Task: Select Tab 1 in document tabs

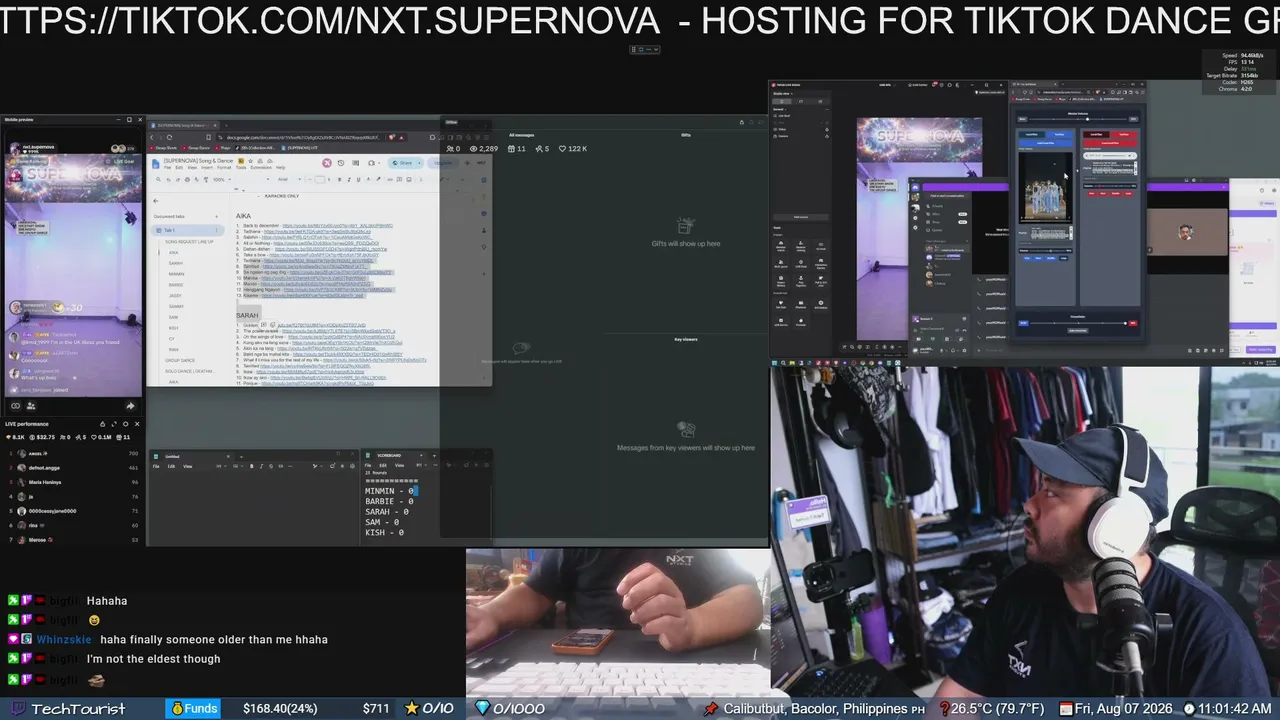Action: tap(189, 230)
